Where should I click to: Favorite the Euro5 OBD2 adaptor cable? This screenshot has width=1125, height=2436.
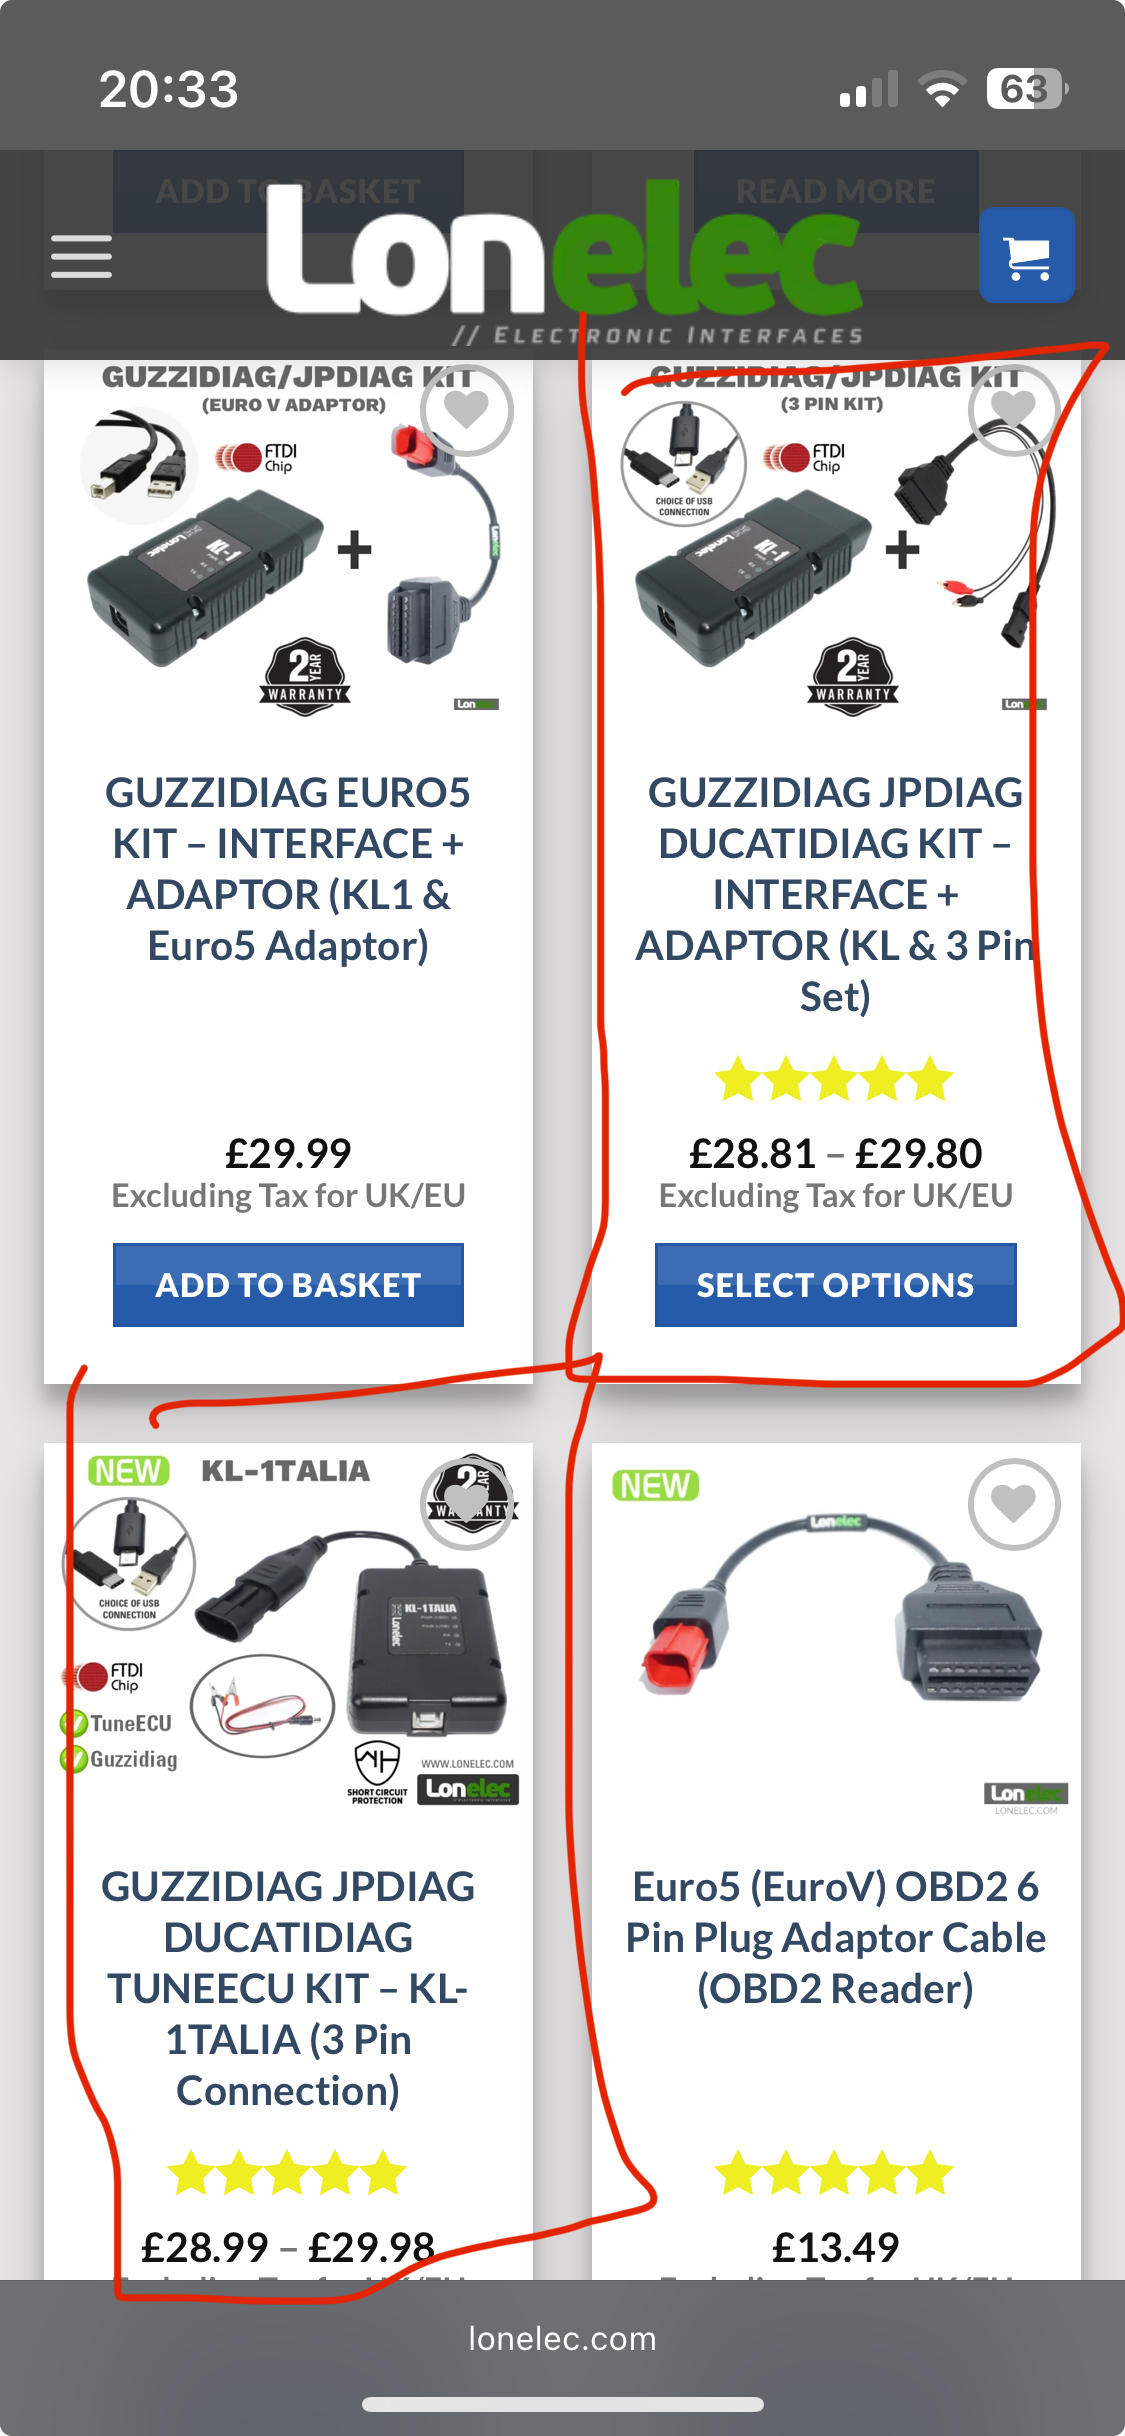tap(1014, 1504)
